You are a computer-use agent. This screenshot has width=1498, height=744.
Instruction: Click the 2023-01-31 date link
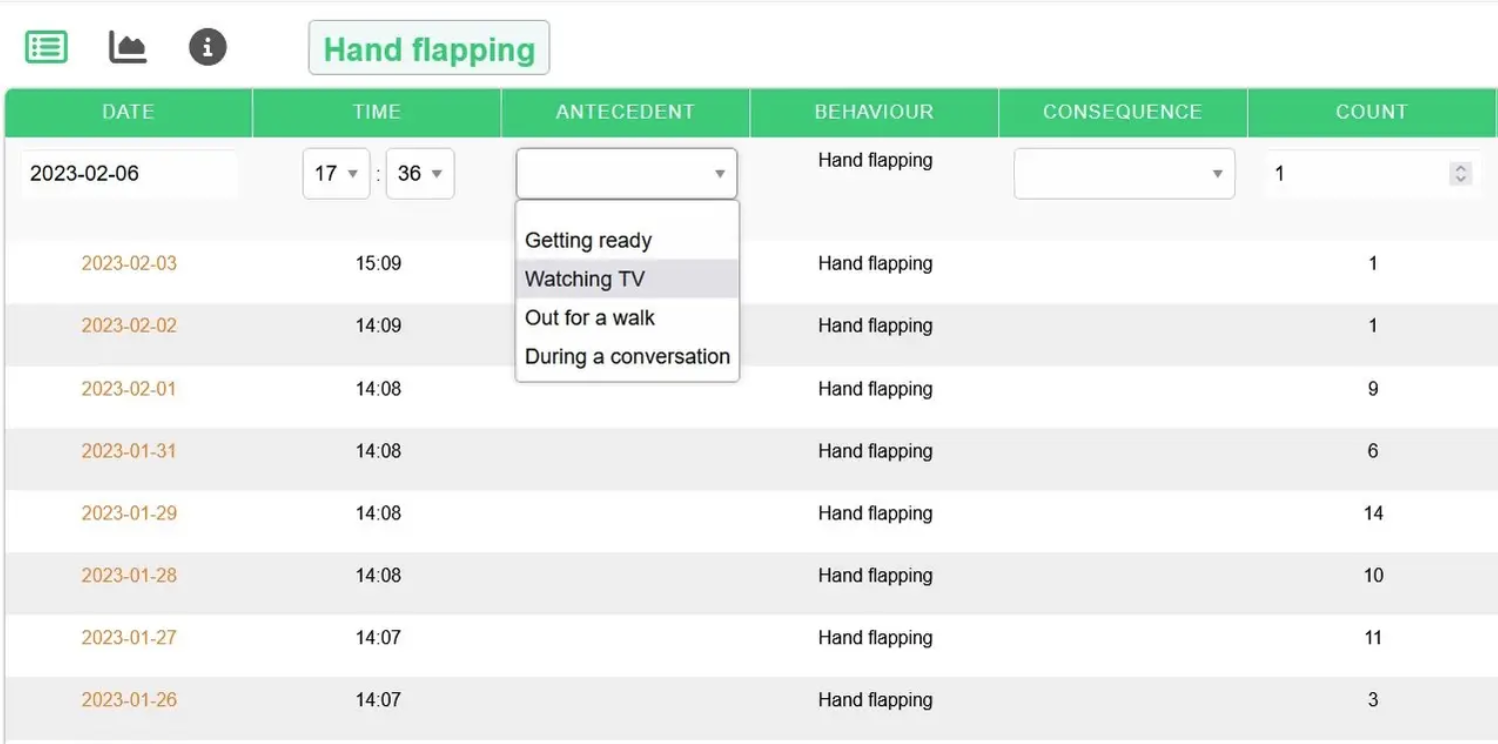129,451
